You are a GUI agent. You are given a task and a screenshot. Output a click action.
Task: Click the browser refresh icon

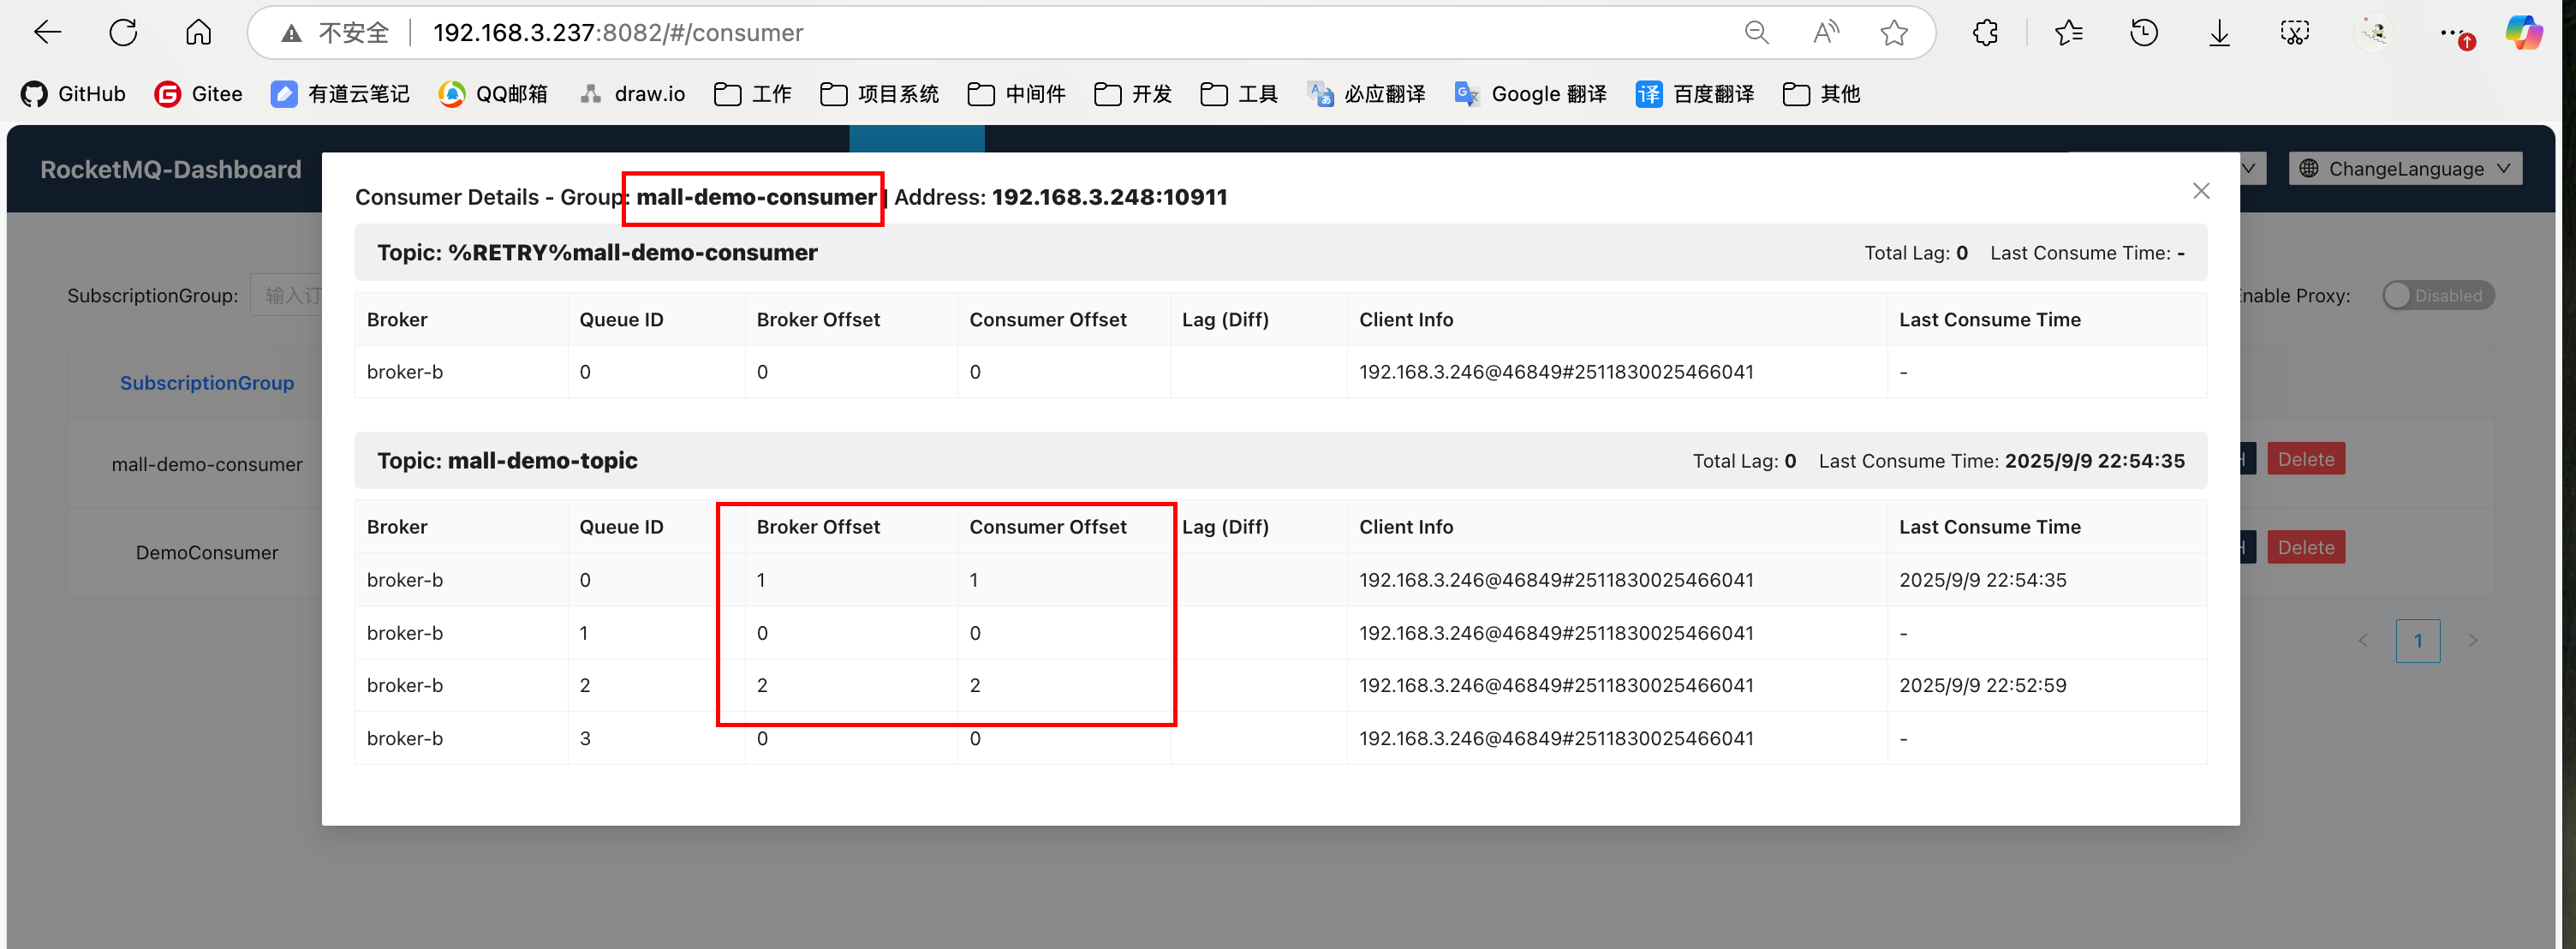(123, 33)
